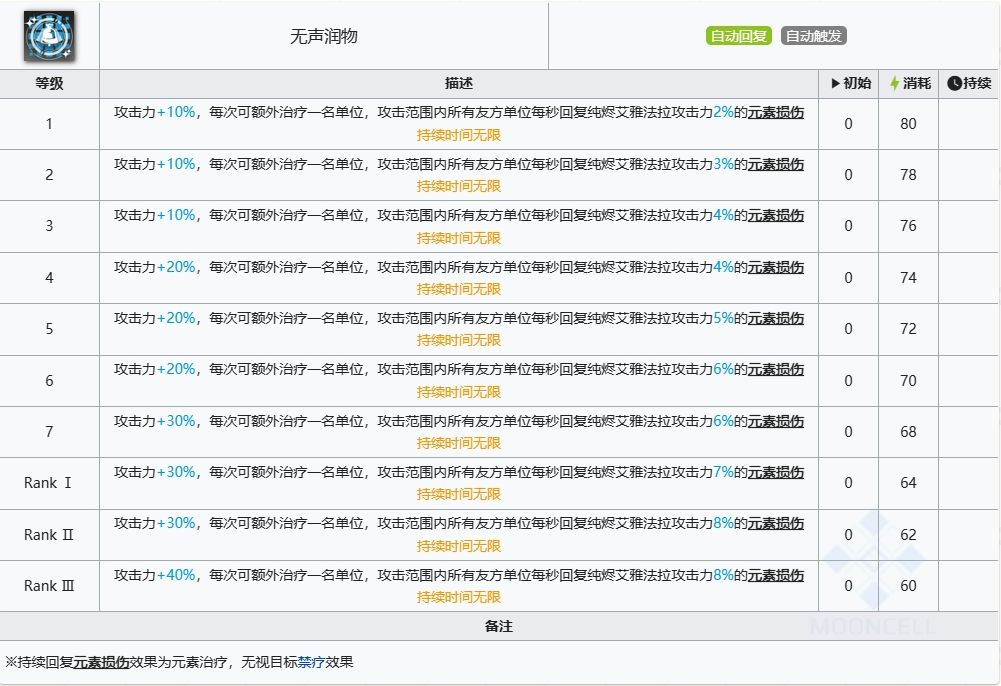Click the lightning bolt icon beside 消耗
The image size is (1001, 686).
pos(895,84)
